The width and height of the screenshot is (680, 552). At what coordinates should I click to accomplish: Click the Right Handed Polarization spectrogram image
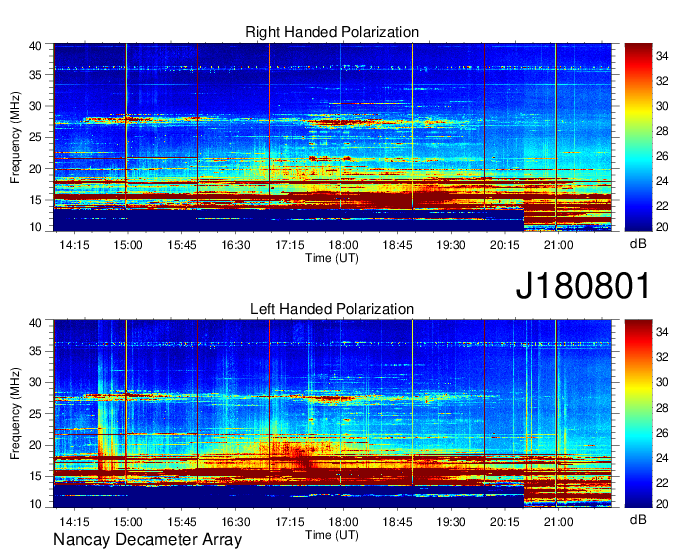pyautogui.click(x=332, y=137)
